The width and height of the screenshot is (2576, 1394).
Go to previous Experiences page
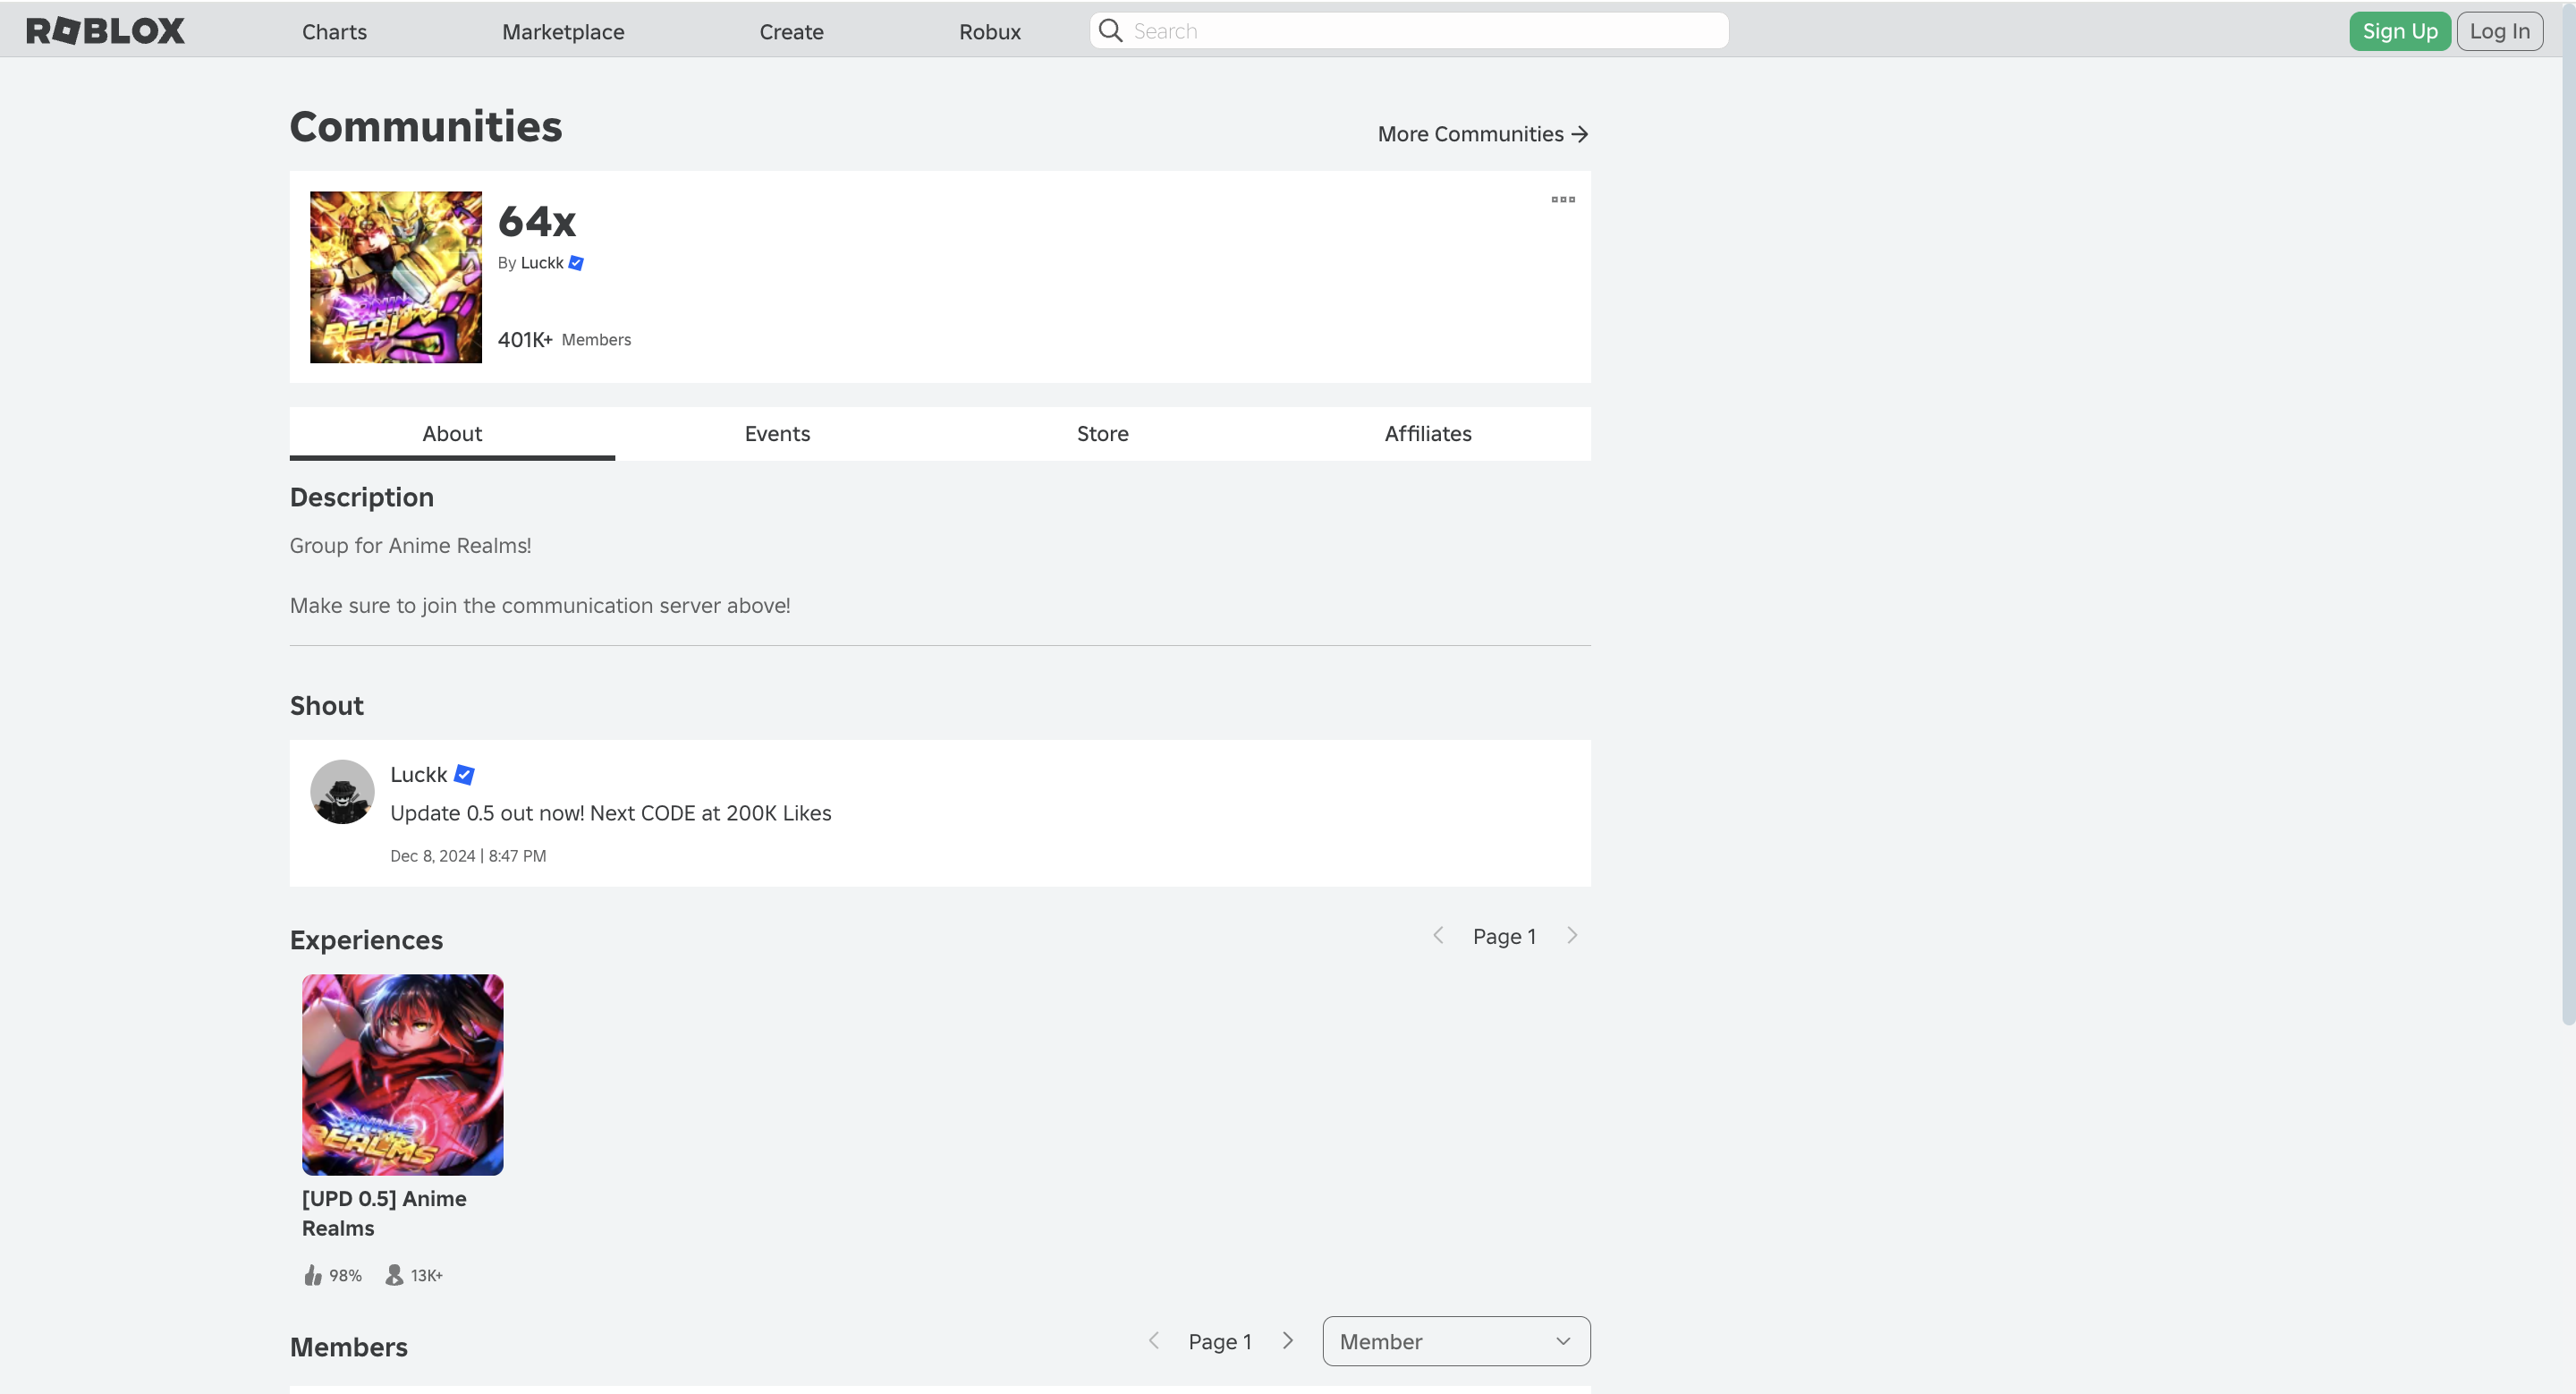click(1438, 936)
